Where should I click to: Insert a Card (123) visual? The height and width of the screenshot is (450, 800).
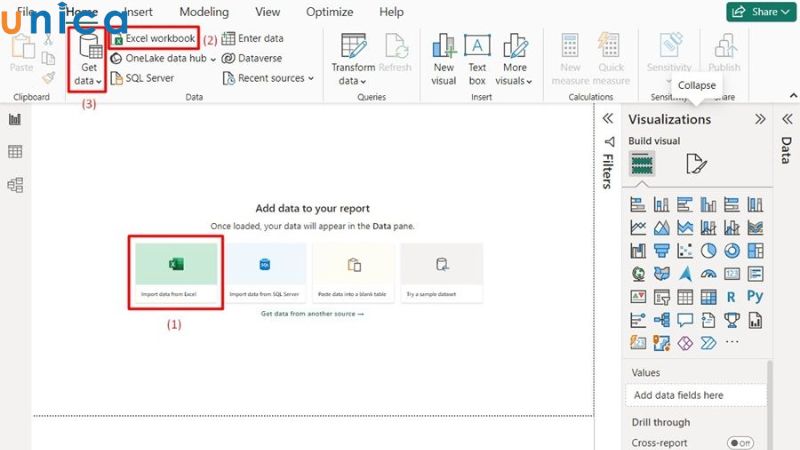[732, 274]
